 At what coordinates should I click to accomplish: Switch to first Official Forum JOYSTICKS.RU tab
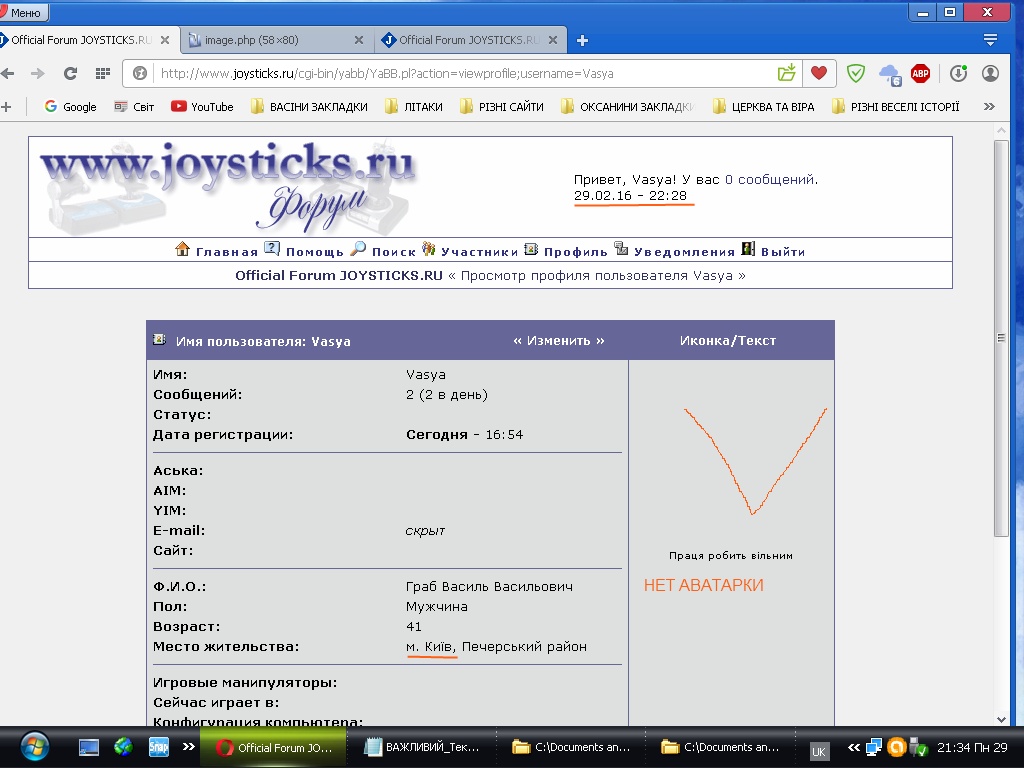point(82,40)
